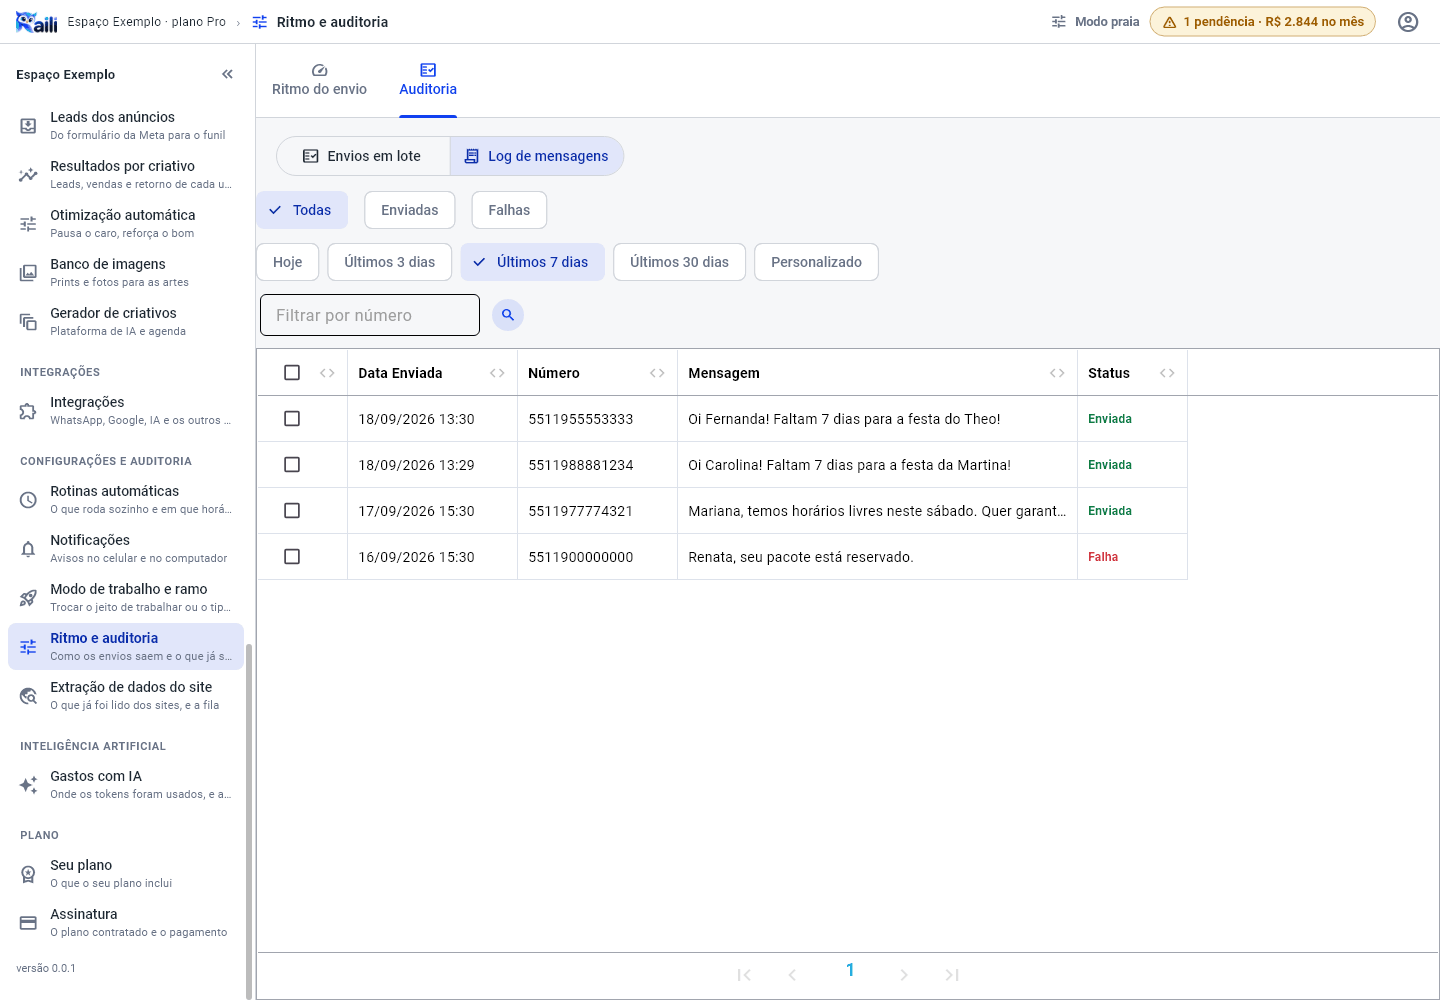Toggle the select-all header checkbox
This screenshot has height=1000, width=1440.
292,373
